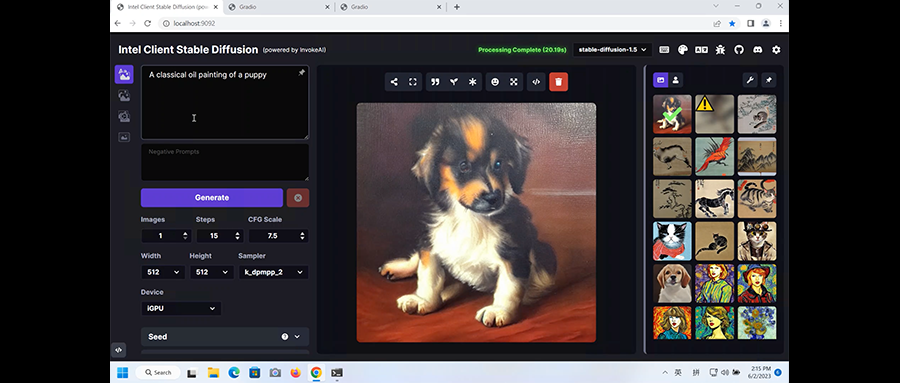The height and width of the screenshot is (383, 900).
Task: Use prompt quote icon button
Action: pyautogui.click(x=435, y=82)
